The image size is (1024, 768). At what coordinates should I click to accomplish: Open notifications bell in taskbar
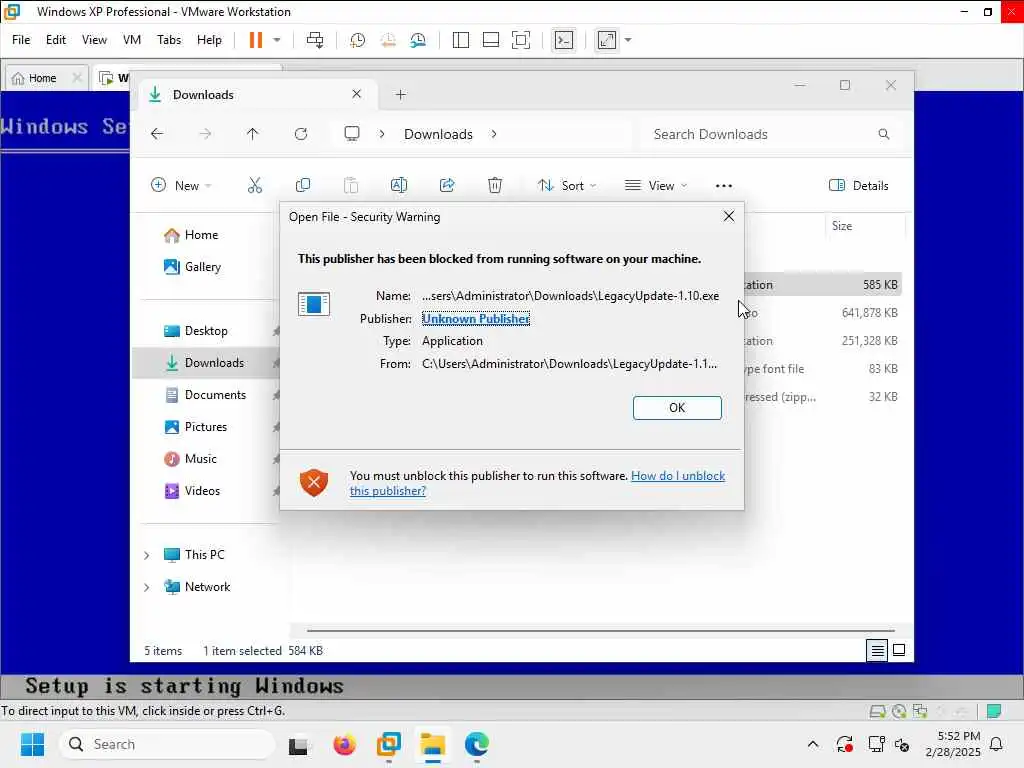[x=996, y=744]
